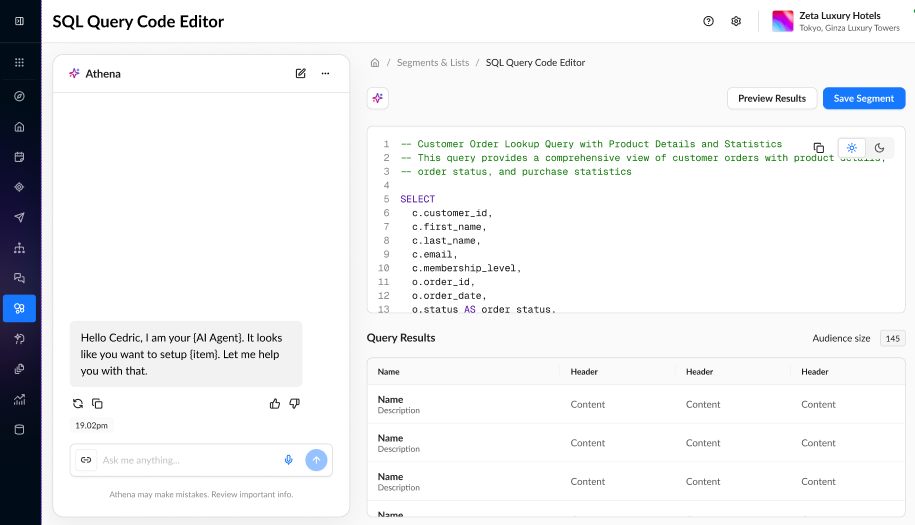Screen dimensions: 915x525
Task: Switch code editor to light theme
Action: tap(851, 148)
